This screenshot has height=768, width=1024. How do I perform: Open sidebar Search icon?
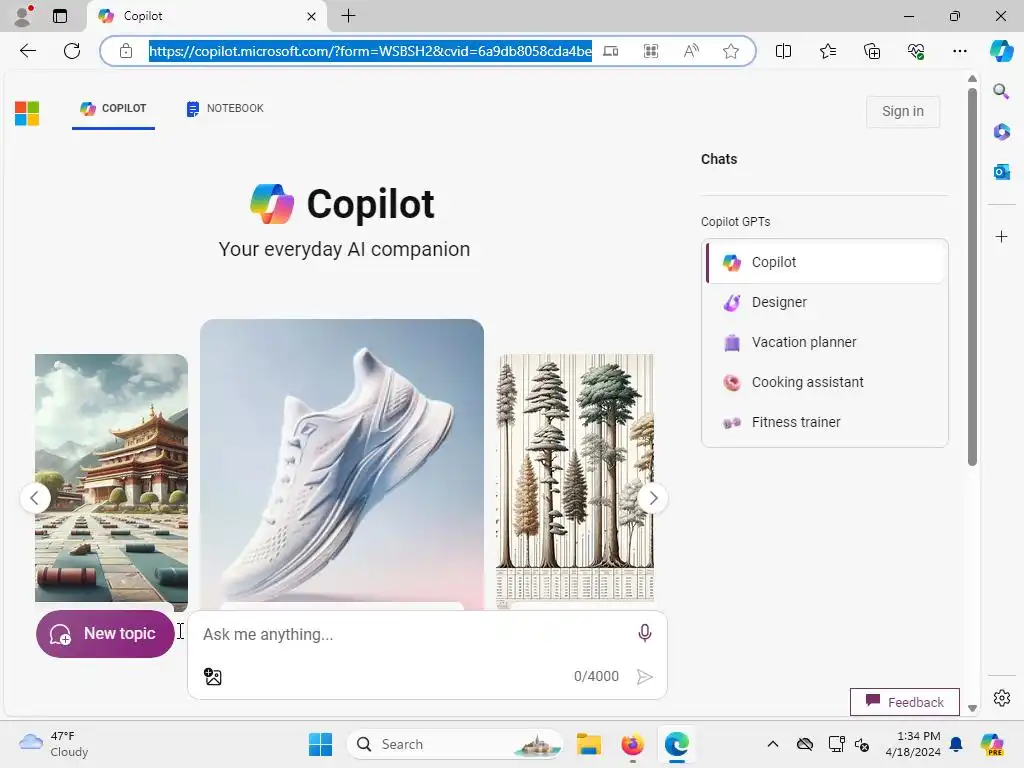tap(1001, 91)
